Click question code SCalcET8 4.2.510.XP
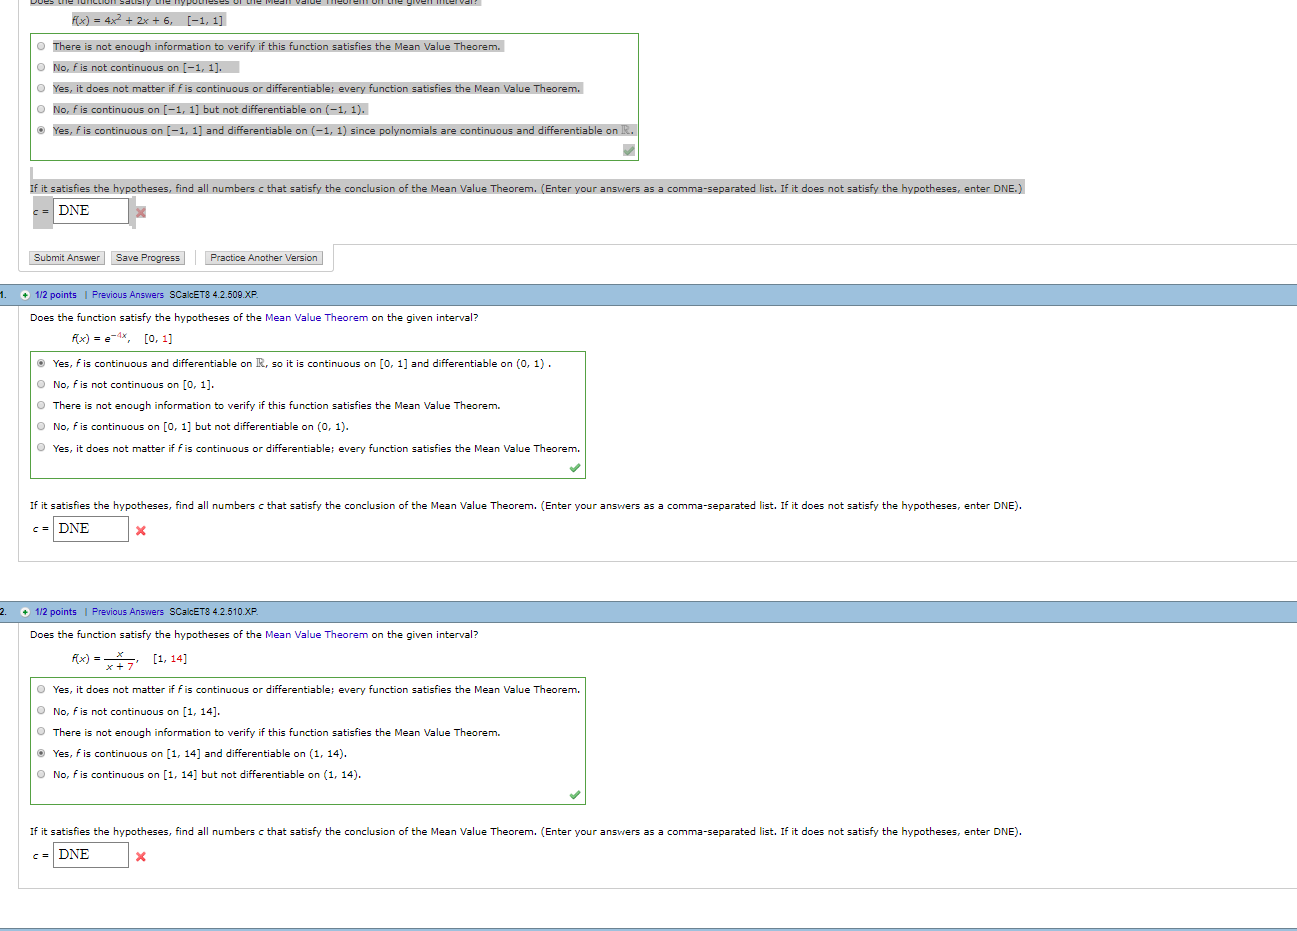 click(213, 612)
